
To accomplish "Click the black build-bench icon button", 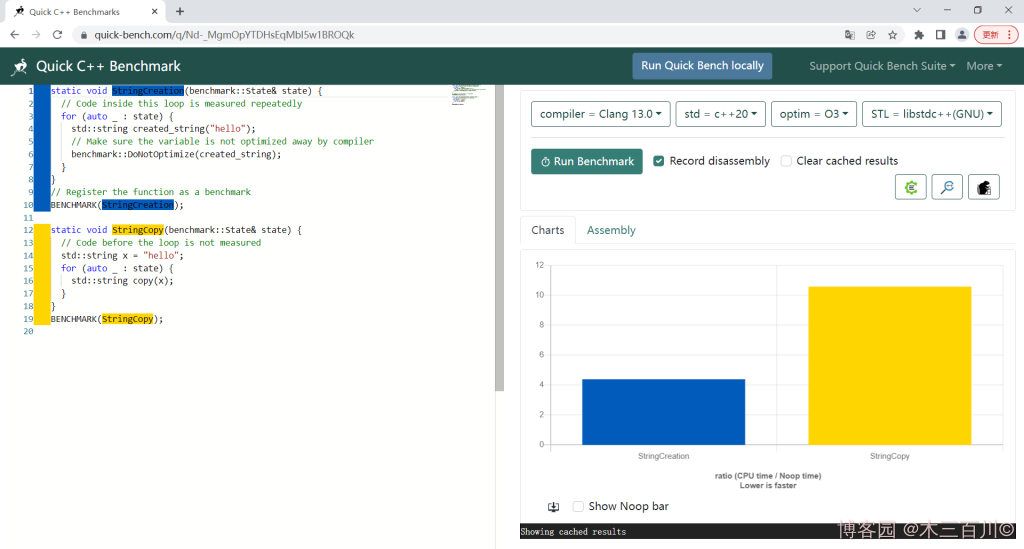I will coord(984,187).
